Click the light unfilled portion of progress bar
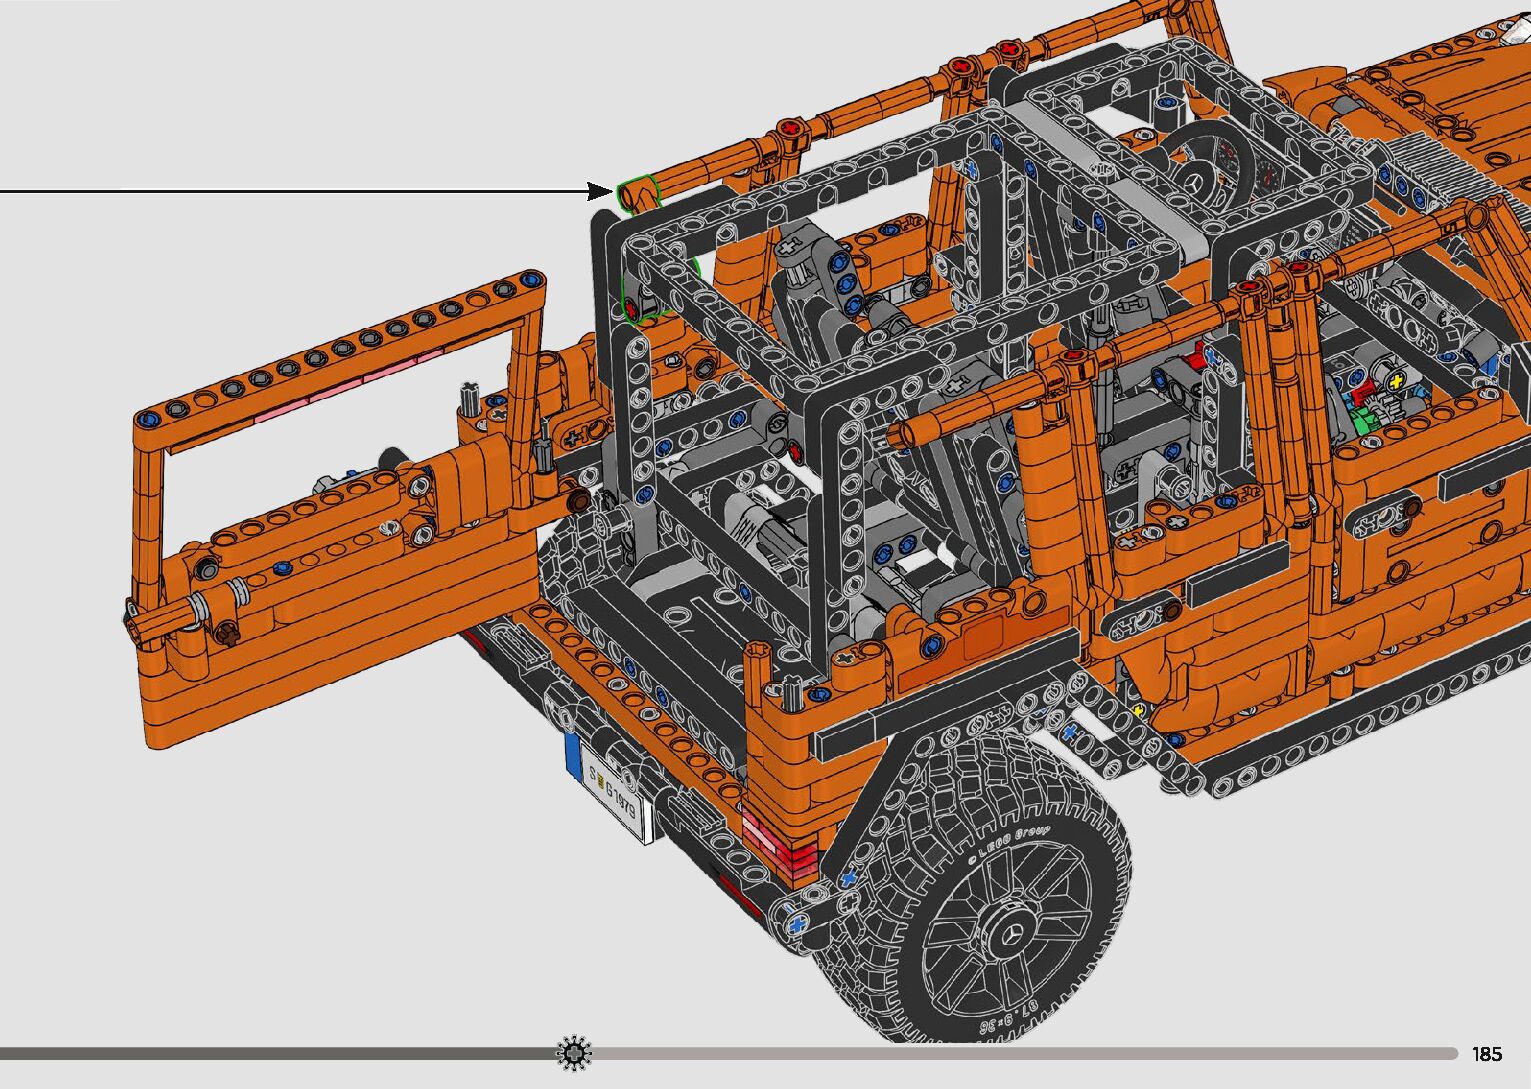1531x1089 pixels. (1000, 1053)
